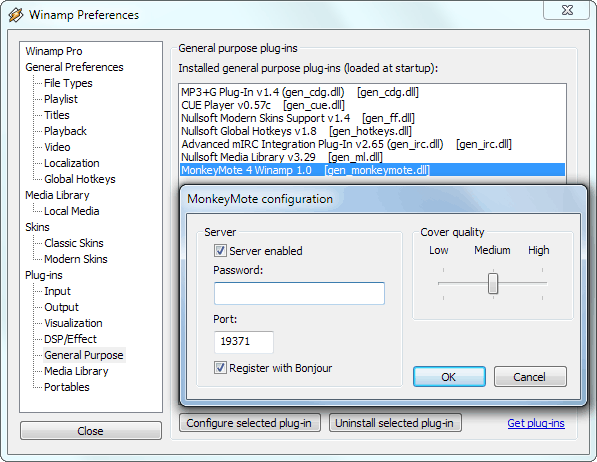
Task: Click the Password input field
Action: [x=299, y=293]
